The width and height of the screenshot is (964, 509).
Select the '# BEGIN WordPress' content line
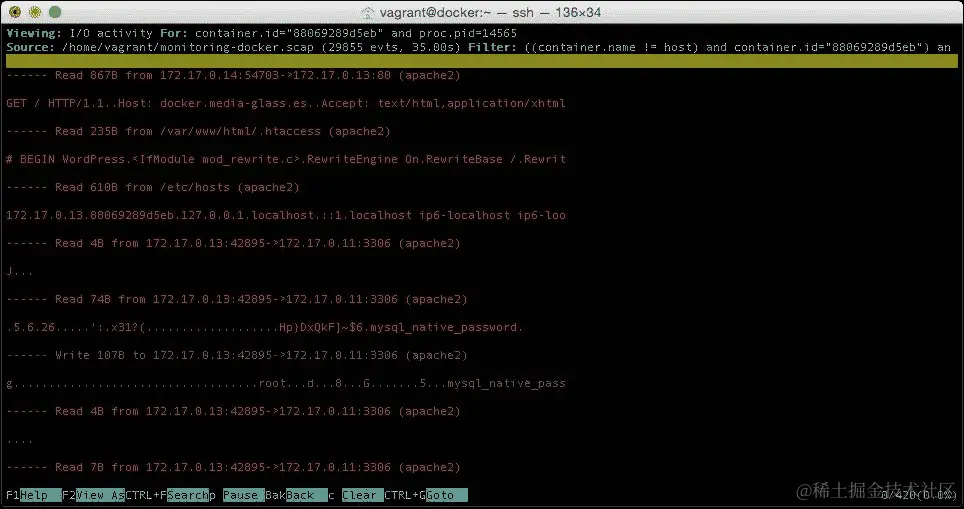pos(286,159)
